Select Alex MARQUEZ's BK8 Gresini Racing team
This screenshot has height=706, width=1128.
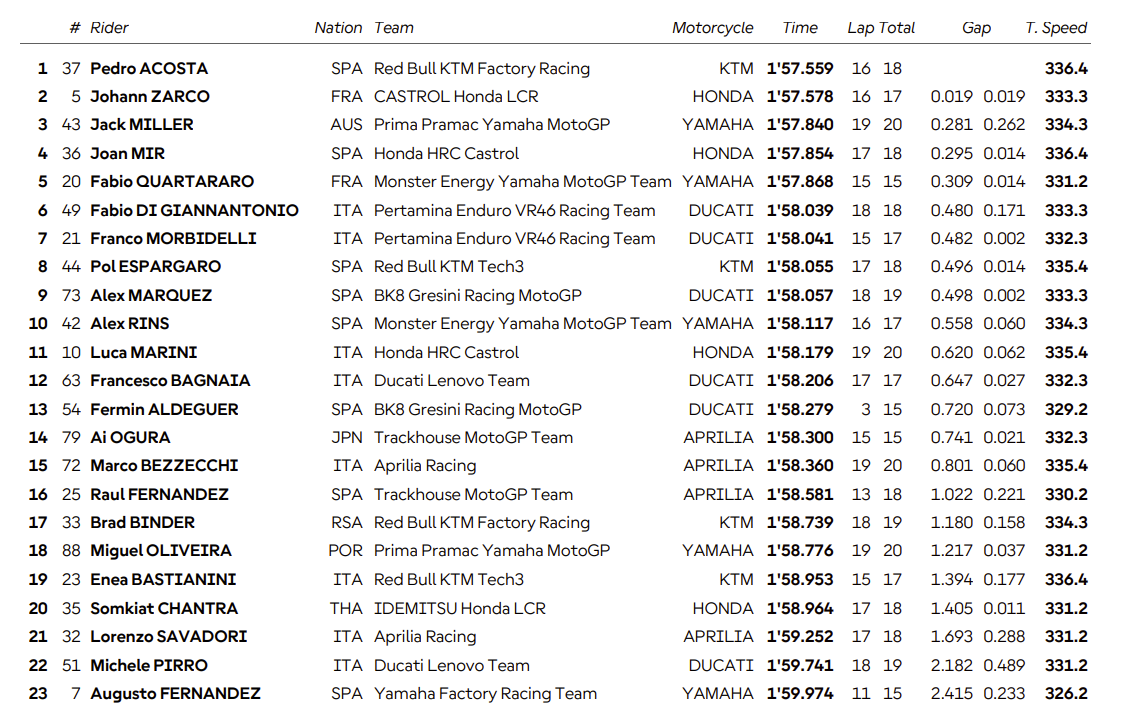click(x=477, y=296)
